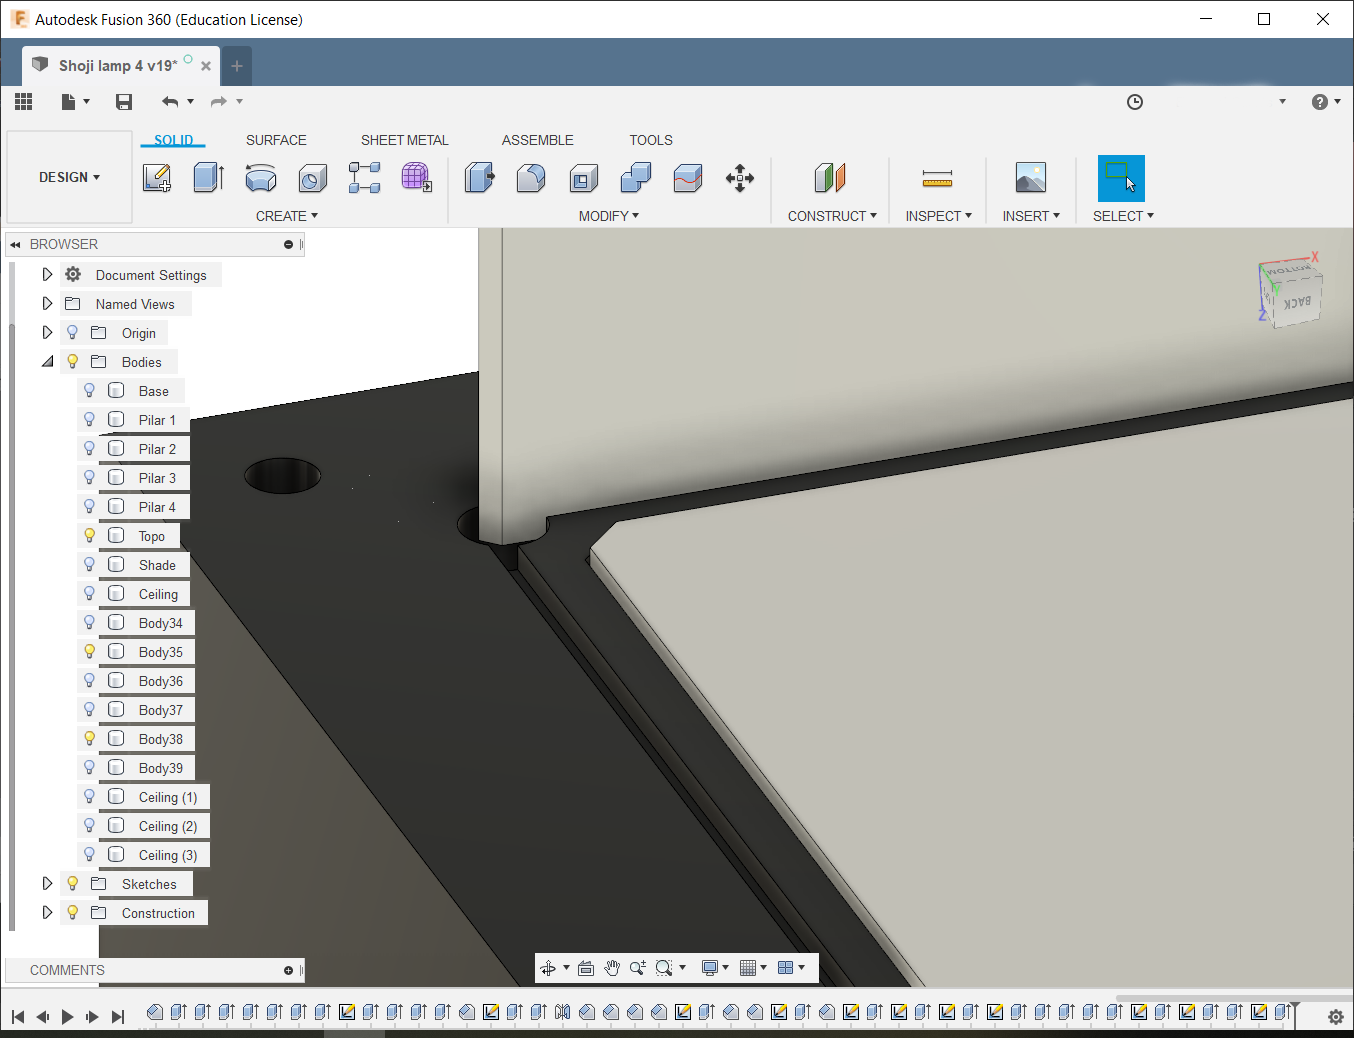Select the Pan hand tool
This screenshot has width=1354, height=1038.
coord(612,968)
